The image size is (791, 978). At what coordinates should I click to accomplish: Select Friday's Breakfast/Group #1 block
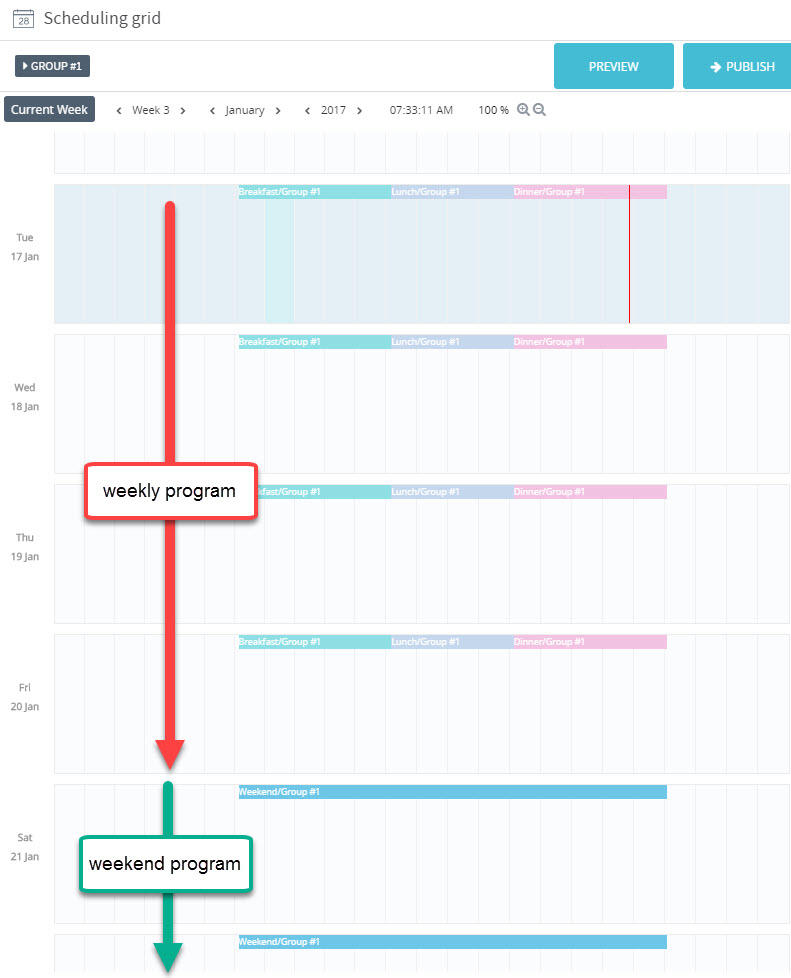coord(314,642)
